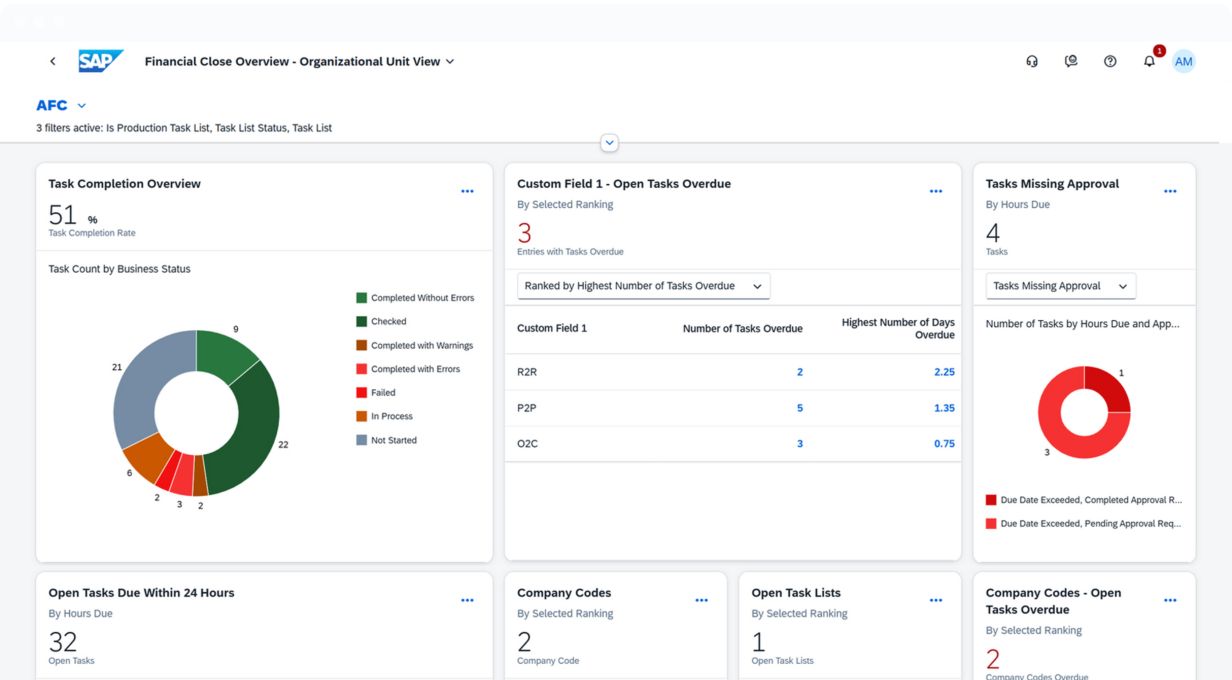Click P2P tasks overdue count 5

pyautogui.click(x=799, y=408)
